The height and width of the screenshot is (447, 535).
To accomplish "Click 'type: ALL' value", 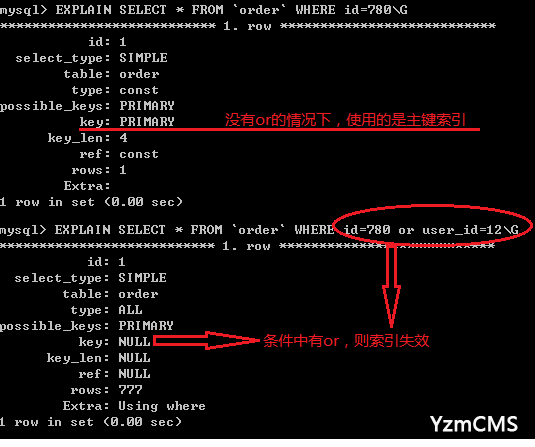I will (x=130, y=310).
